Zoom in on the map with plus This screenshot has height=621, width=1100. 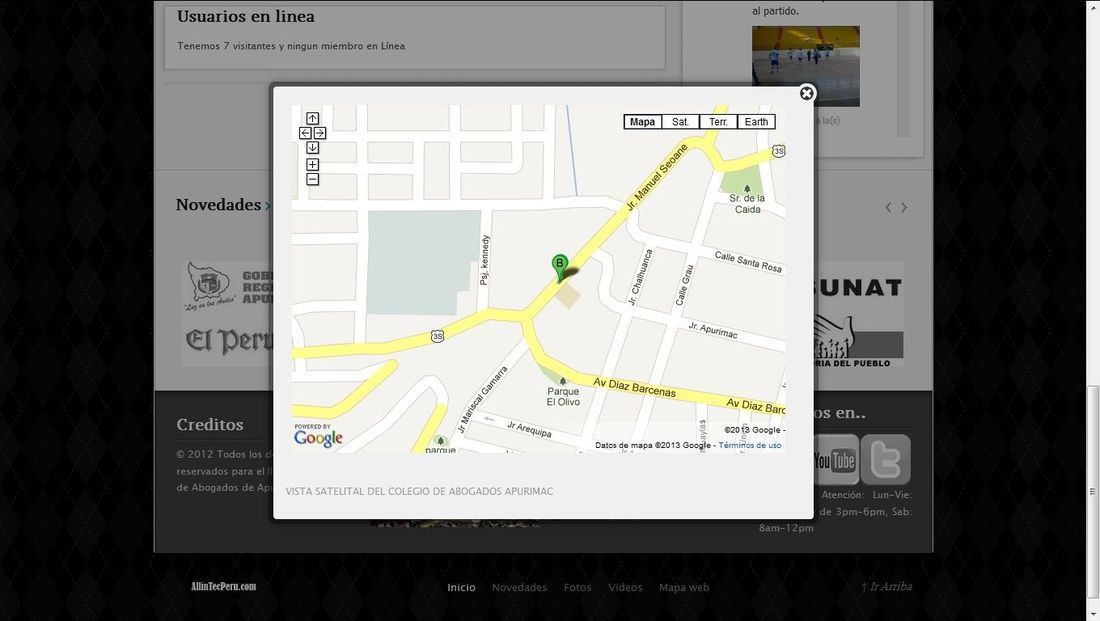tap(313, 164)
